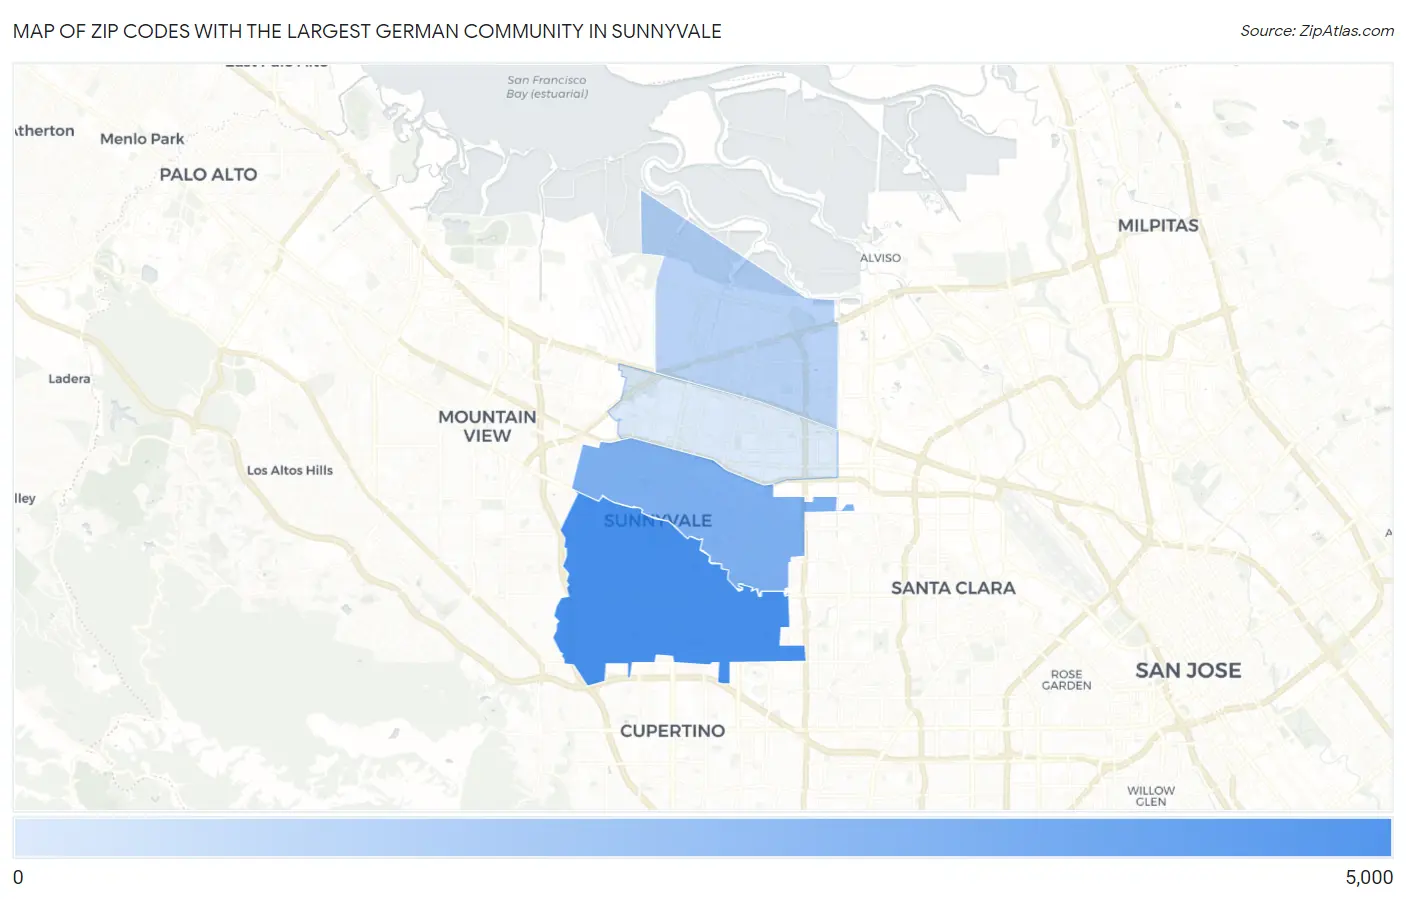
Task: Click the MOUNTAIN VIEW map label
Action: click(x=487, y=426)
